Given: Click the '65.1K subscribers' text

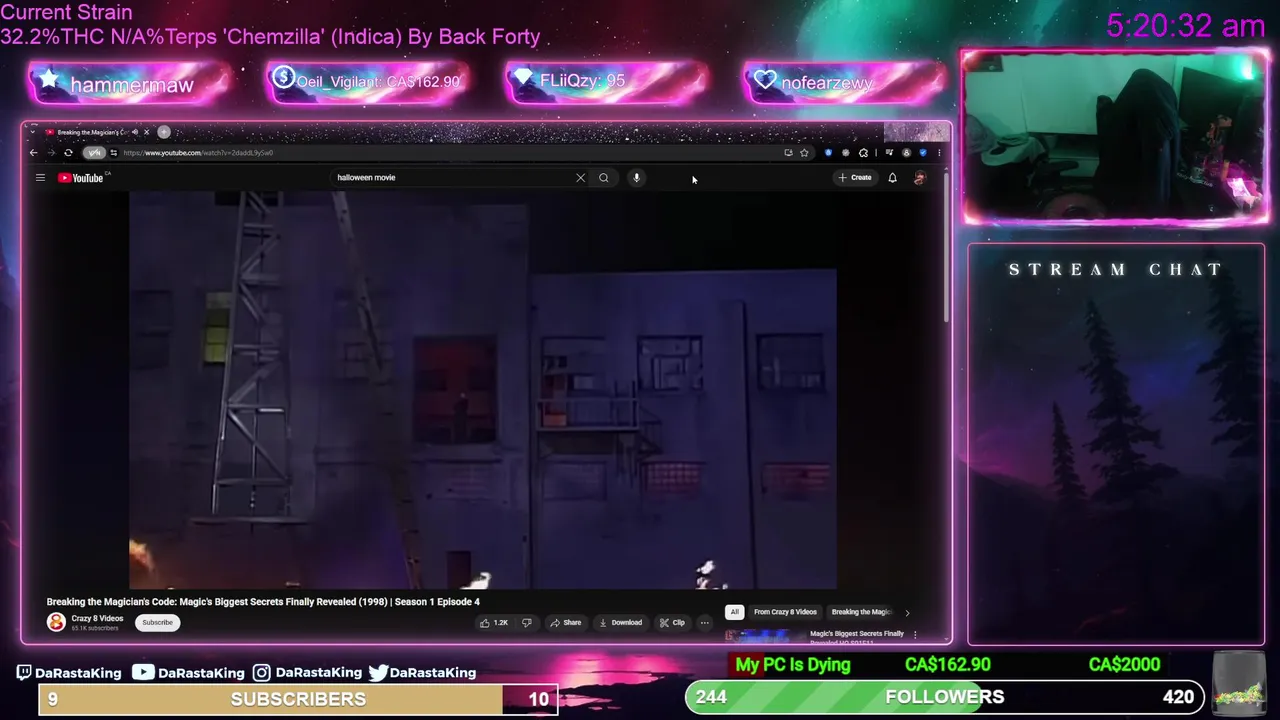Looking at the screenshot, I should click(94, 629).
